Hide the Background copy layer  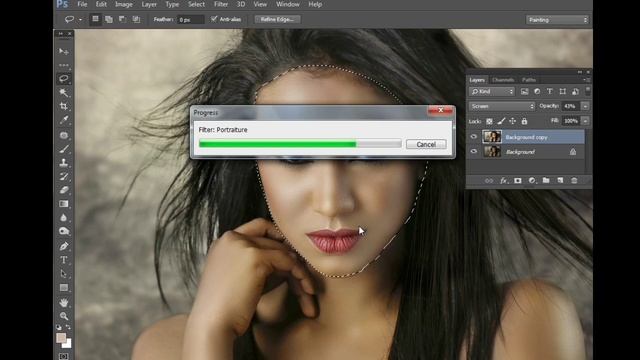pyautogui.click(x=474, y=137)
